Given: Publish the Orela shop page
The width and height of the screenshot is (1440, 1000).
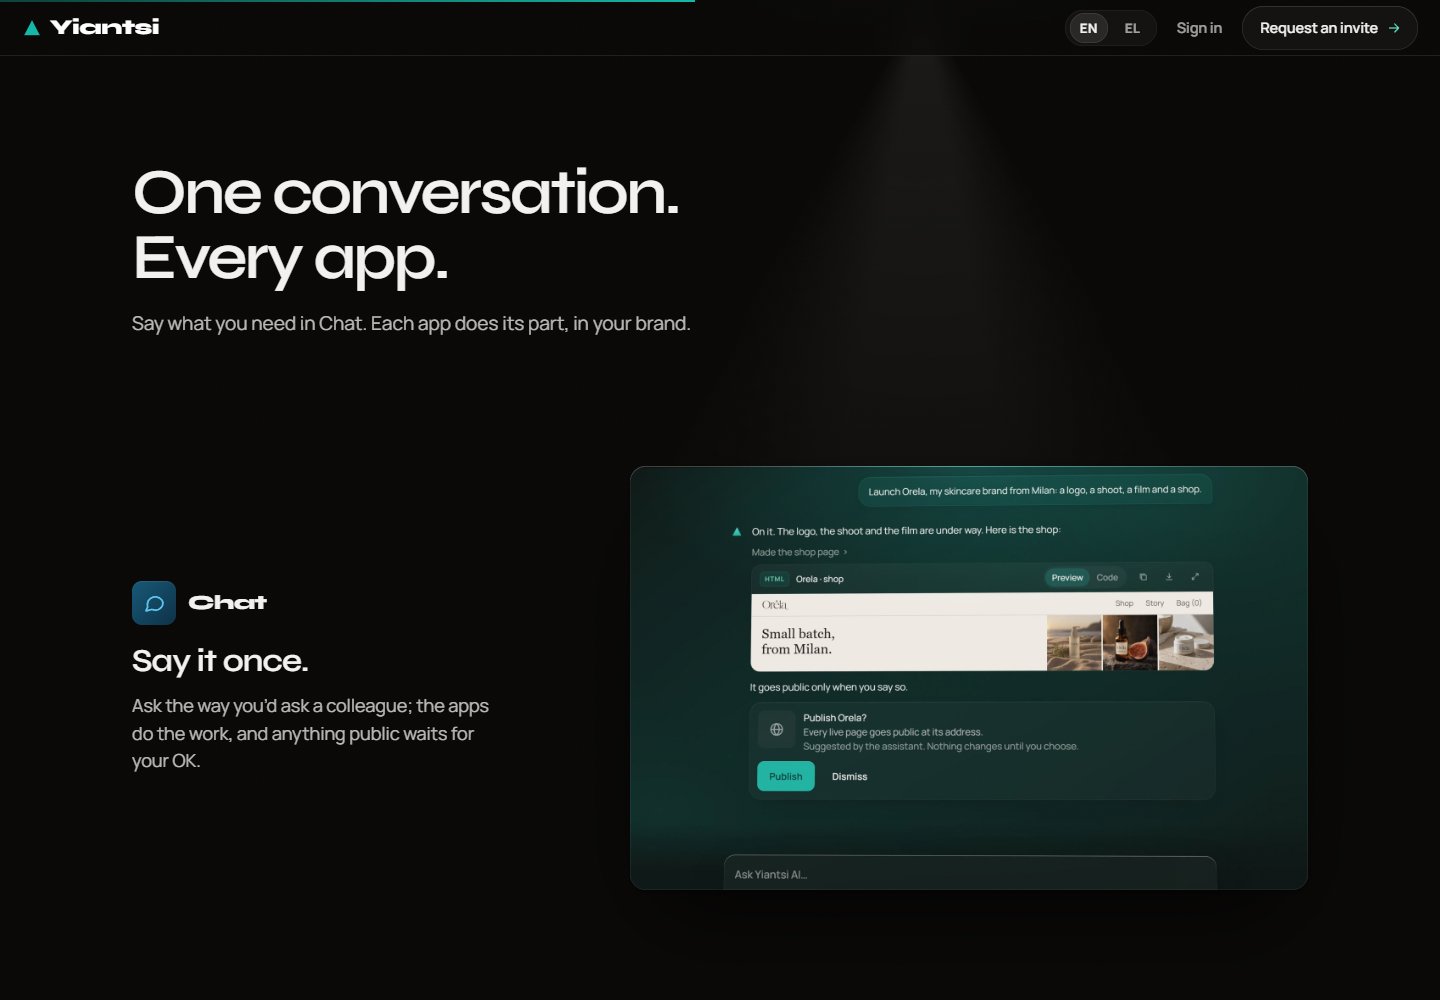Looking at the screenshot, I should click(786, 776).
